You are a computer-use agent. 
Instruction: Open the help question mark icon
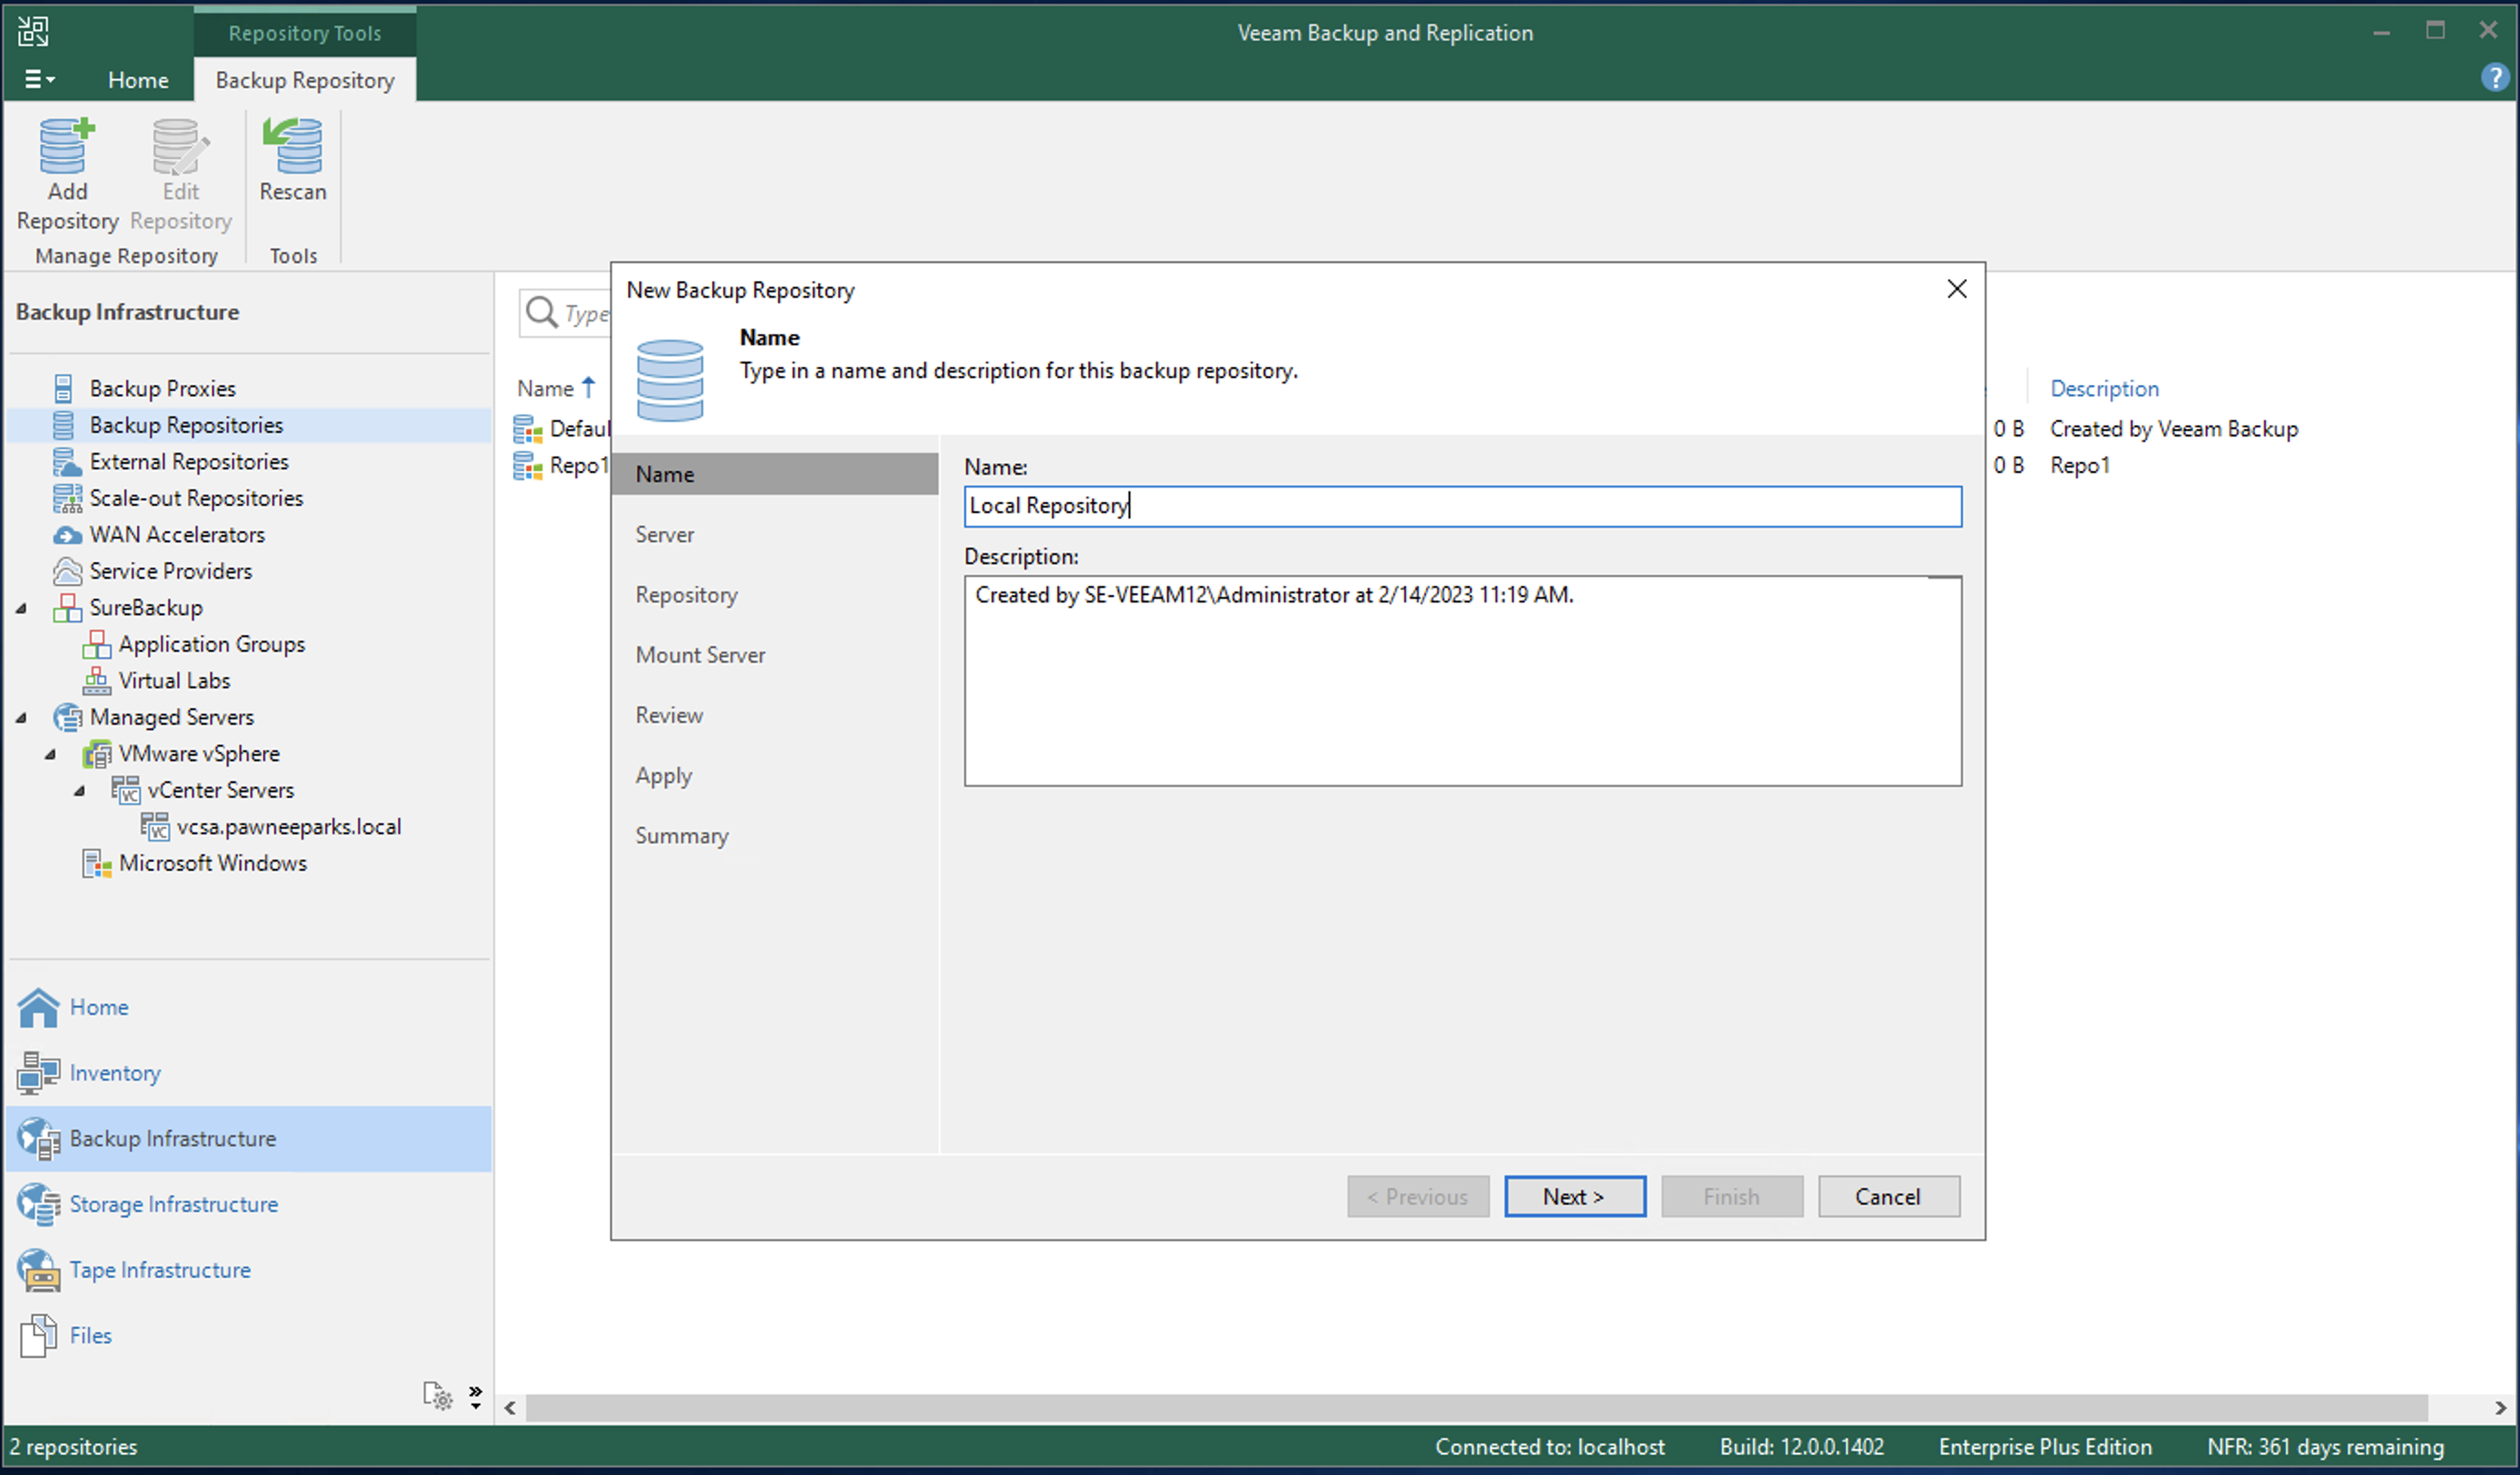tap(2495, 77)
